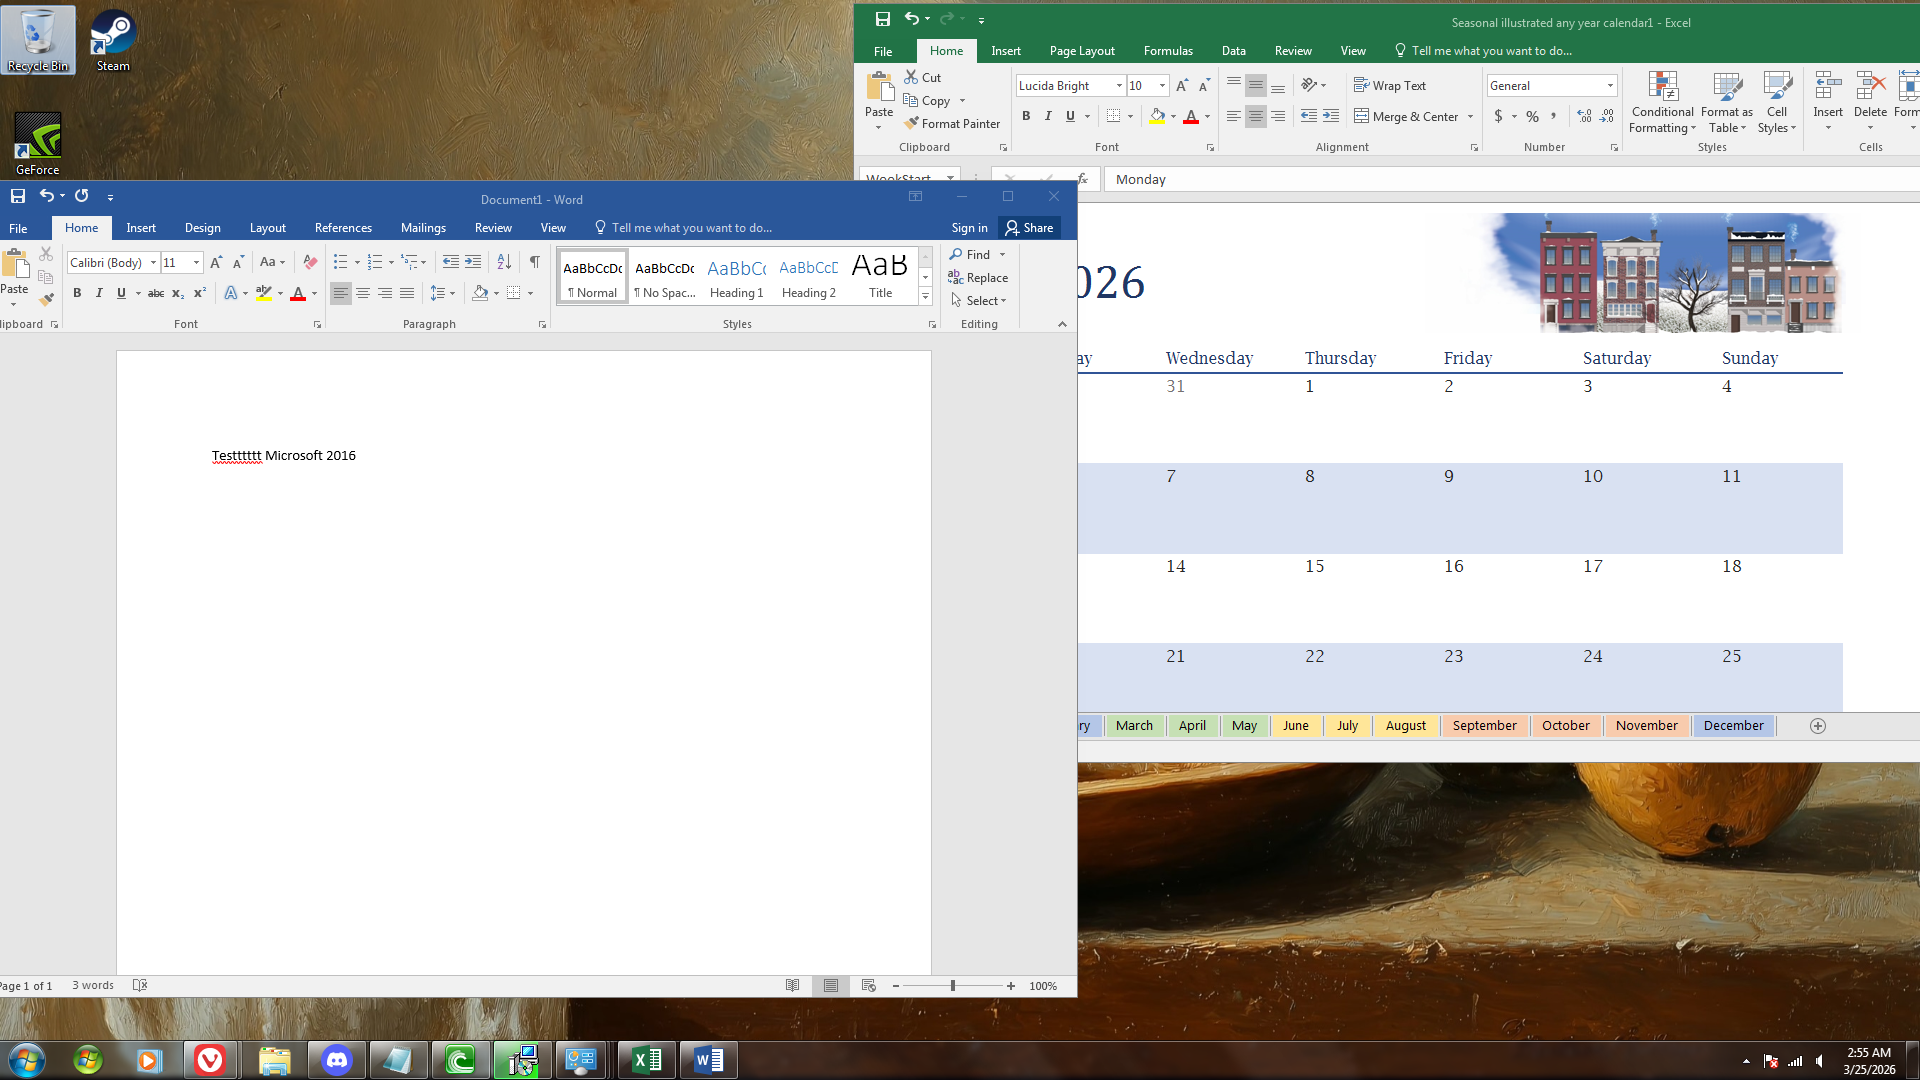
Task: Open the Calibri (Body) font dropdown
Action: tap(153, 263)
